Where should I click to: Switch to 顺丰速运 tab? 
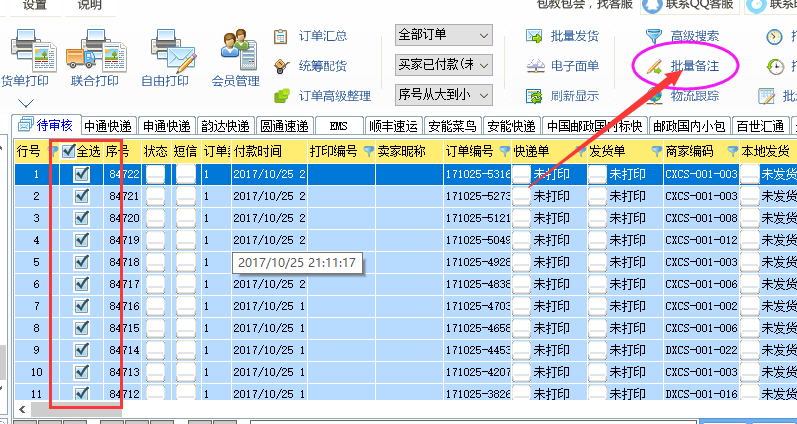click(x=393, y=126)
